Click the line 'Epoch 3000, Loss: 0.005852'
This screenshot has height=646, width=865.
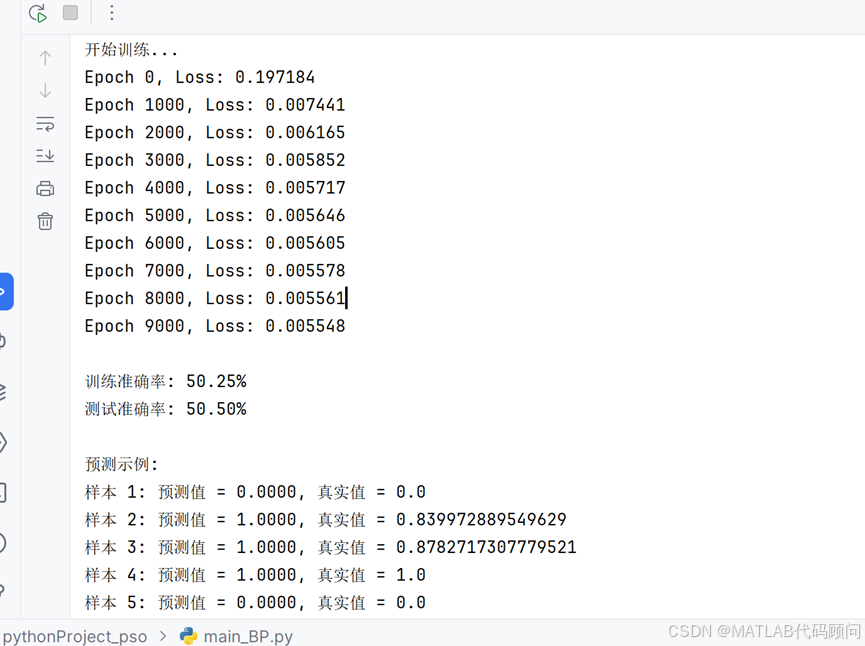[x=215, y=160]
